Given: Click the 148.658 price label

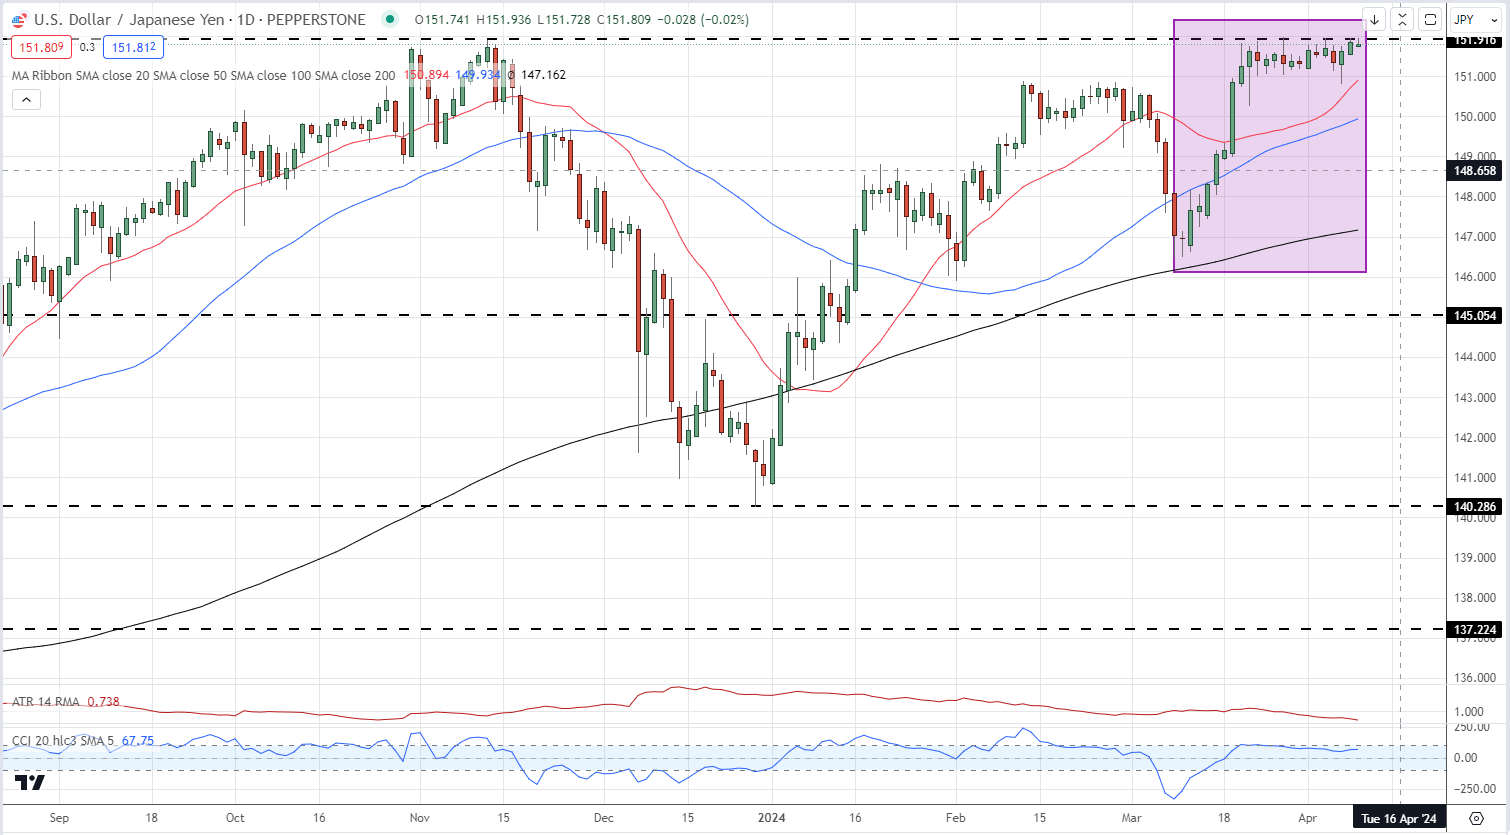Looking at the screenshot, I should (1476, 171).
